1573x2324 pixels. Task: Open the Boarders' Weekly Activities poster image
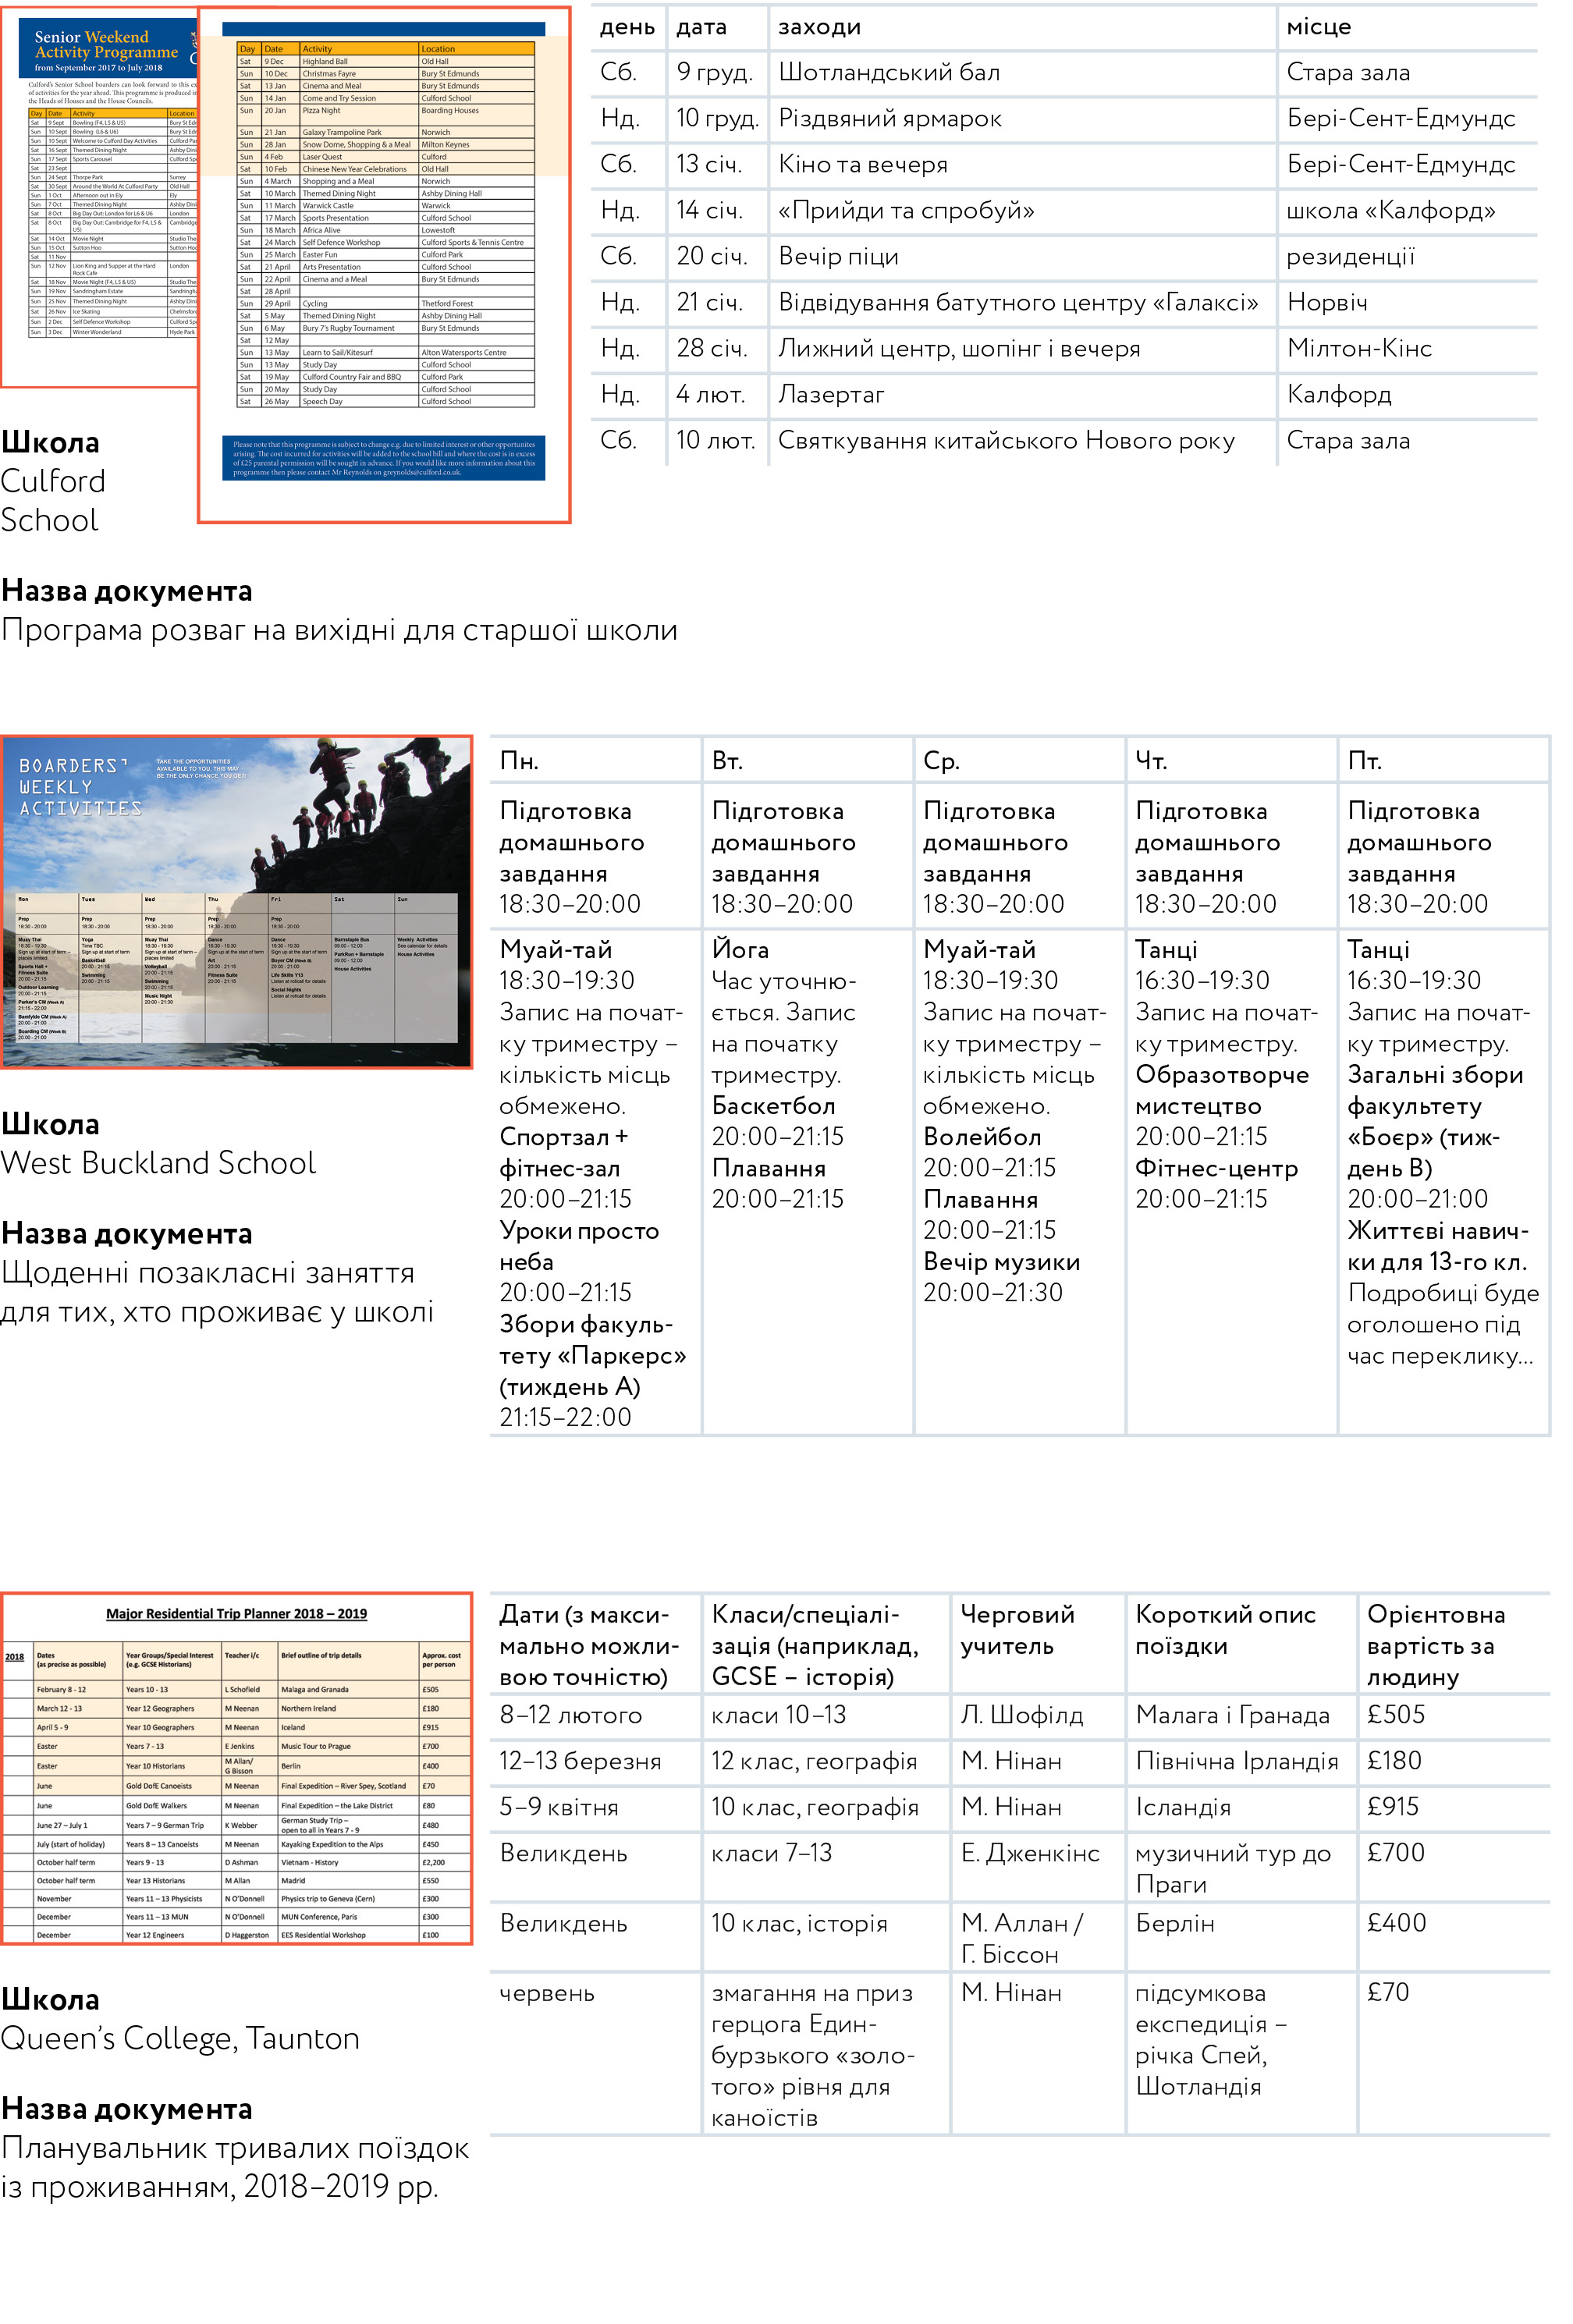236,902
